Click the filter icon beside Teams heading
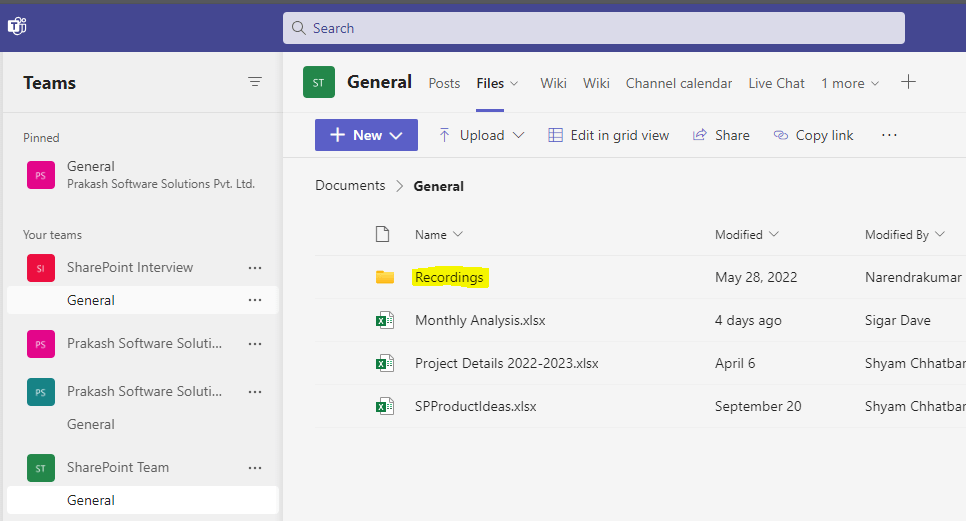Image resolution: width=966 pixels, height=521 pixels. [255, 82]
